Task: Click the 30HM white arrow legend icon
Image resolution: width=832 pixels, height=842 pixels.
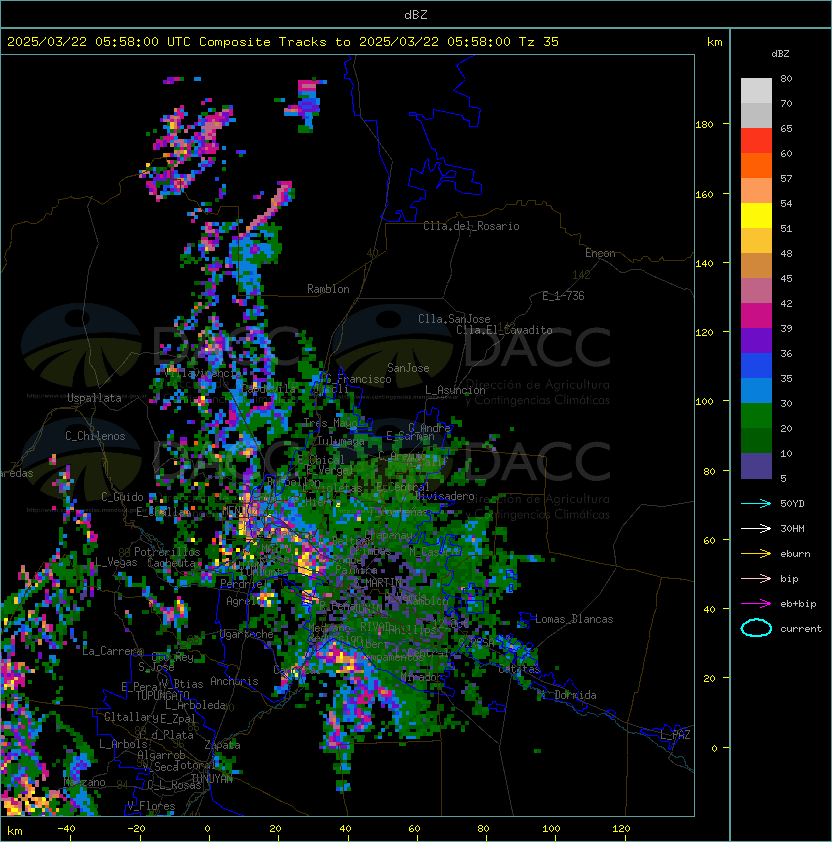Action: tap(756, 528)
